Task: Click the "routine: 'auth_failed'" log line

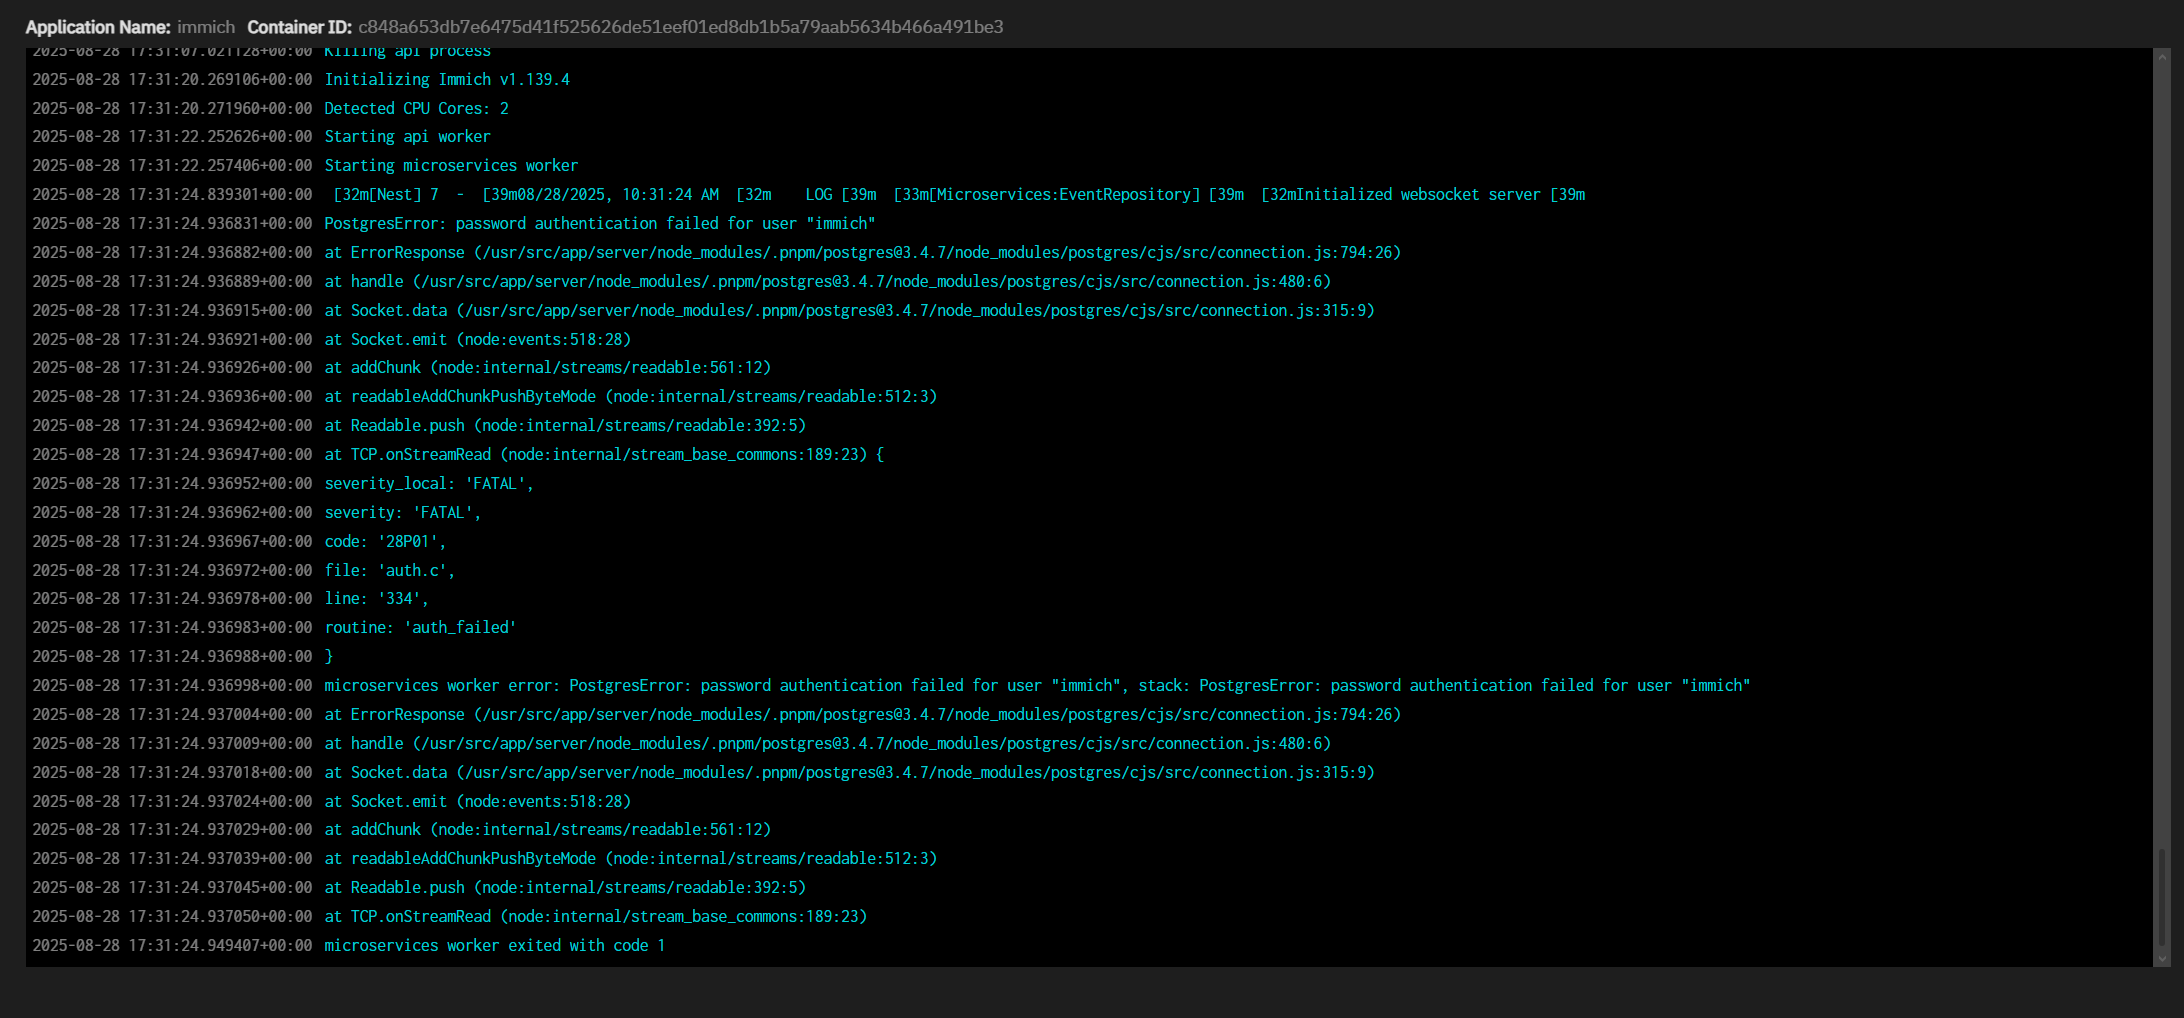Action: pyautogui.click(x=420, y=628)
